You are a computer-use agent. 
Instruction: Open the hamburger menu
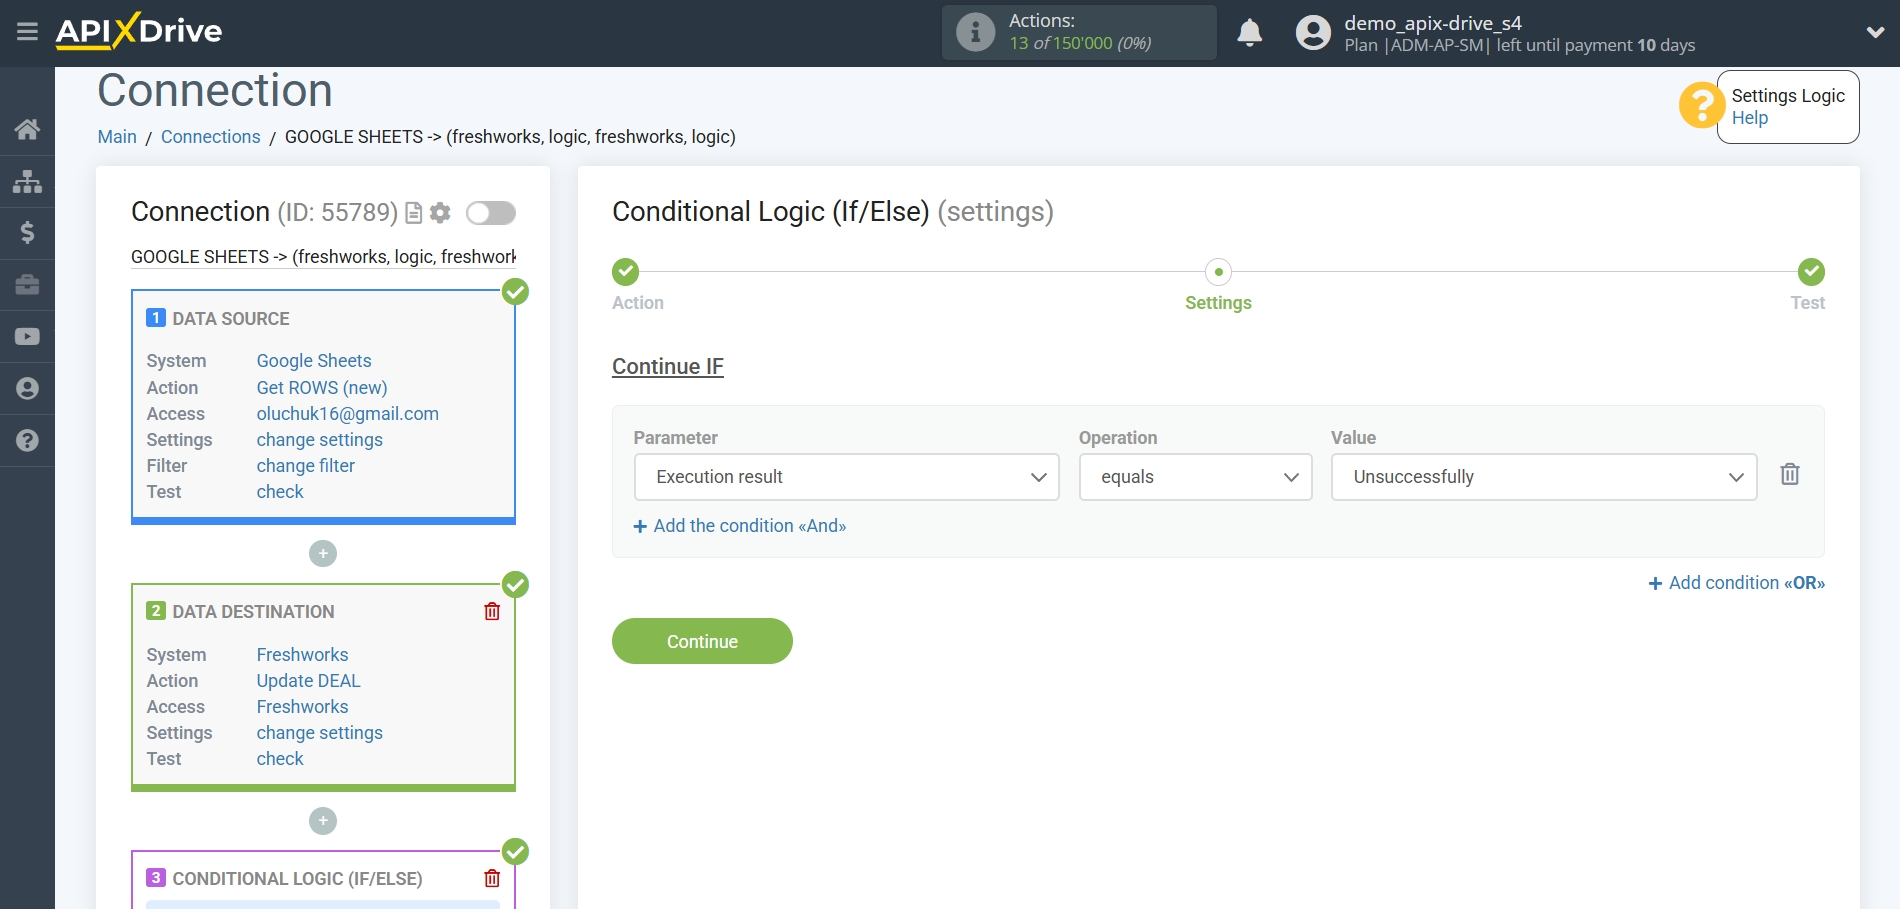27,32
